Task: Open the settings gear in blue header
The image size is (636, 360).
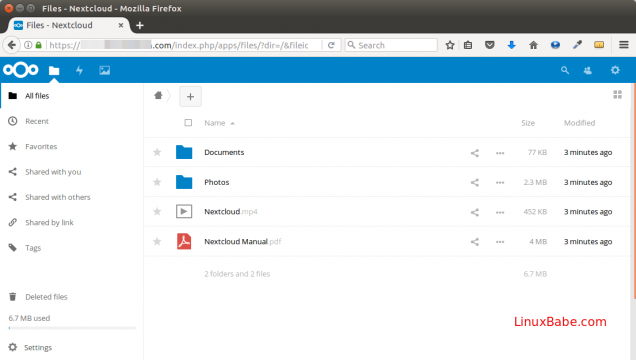Action: coord(615,70)
